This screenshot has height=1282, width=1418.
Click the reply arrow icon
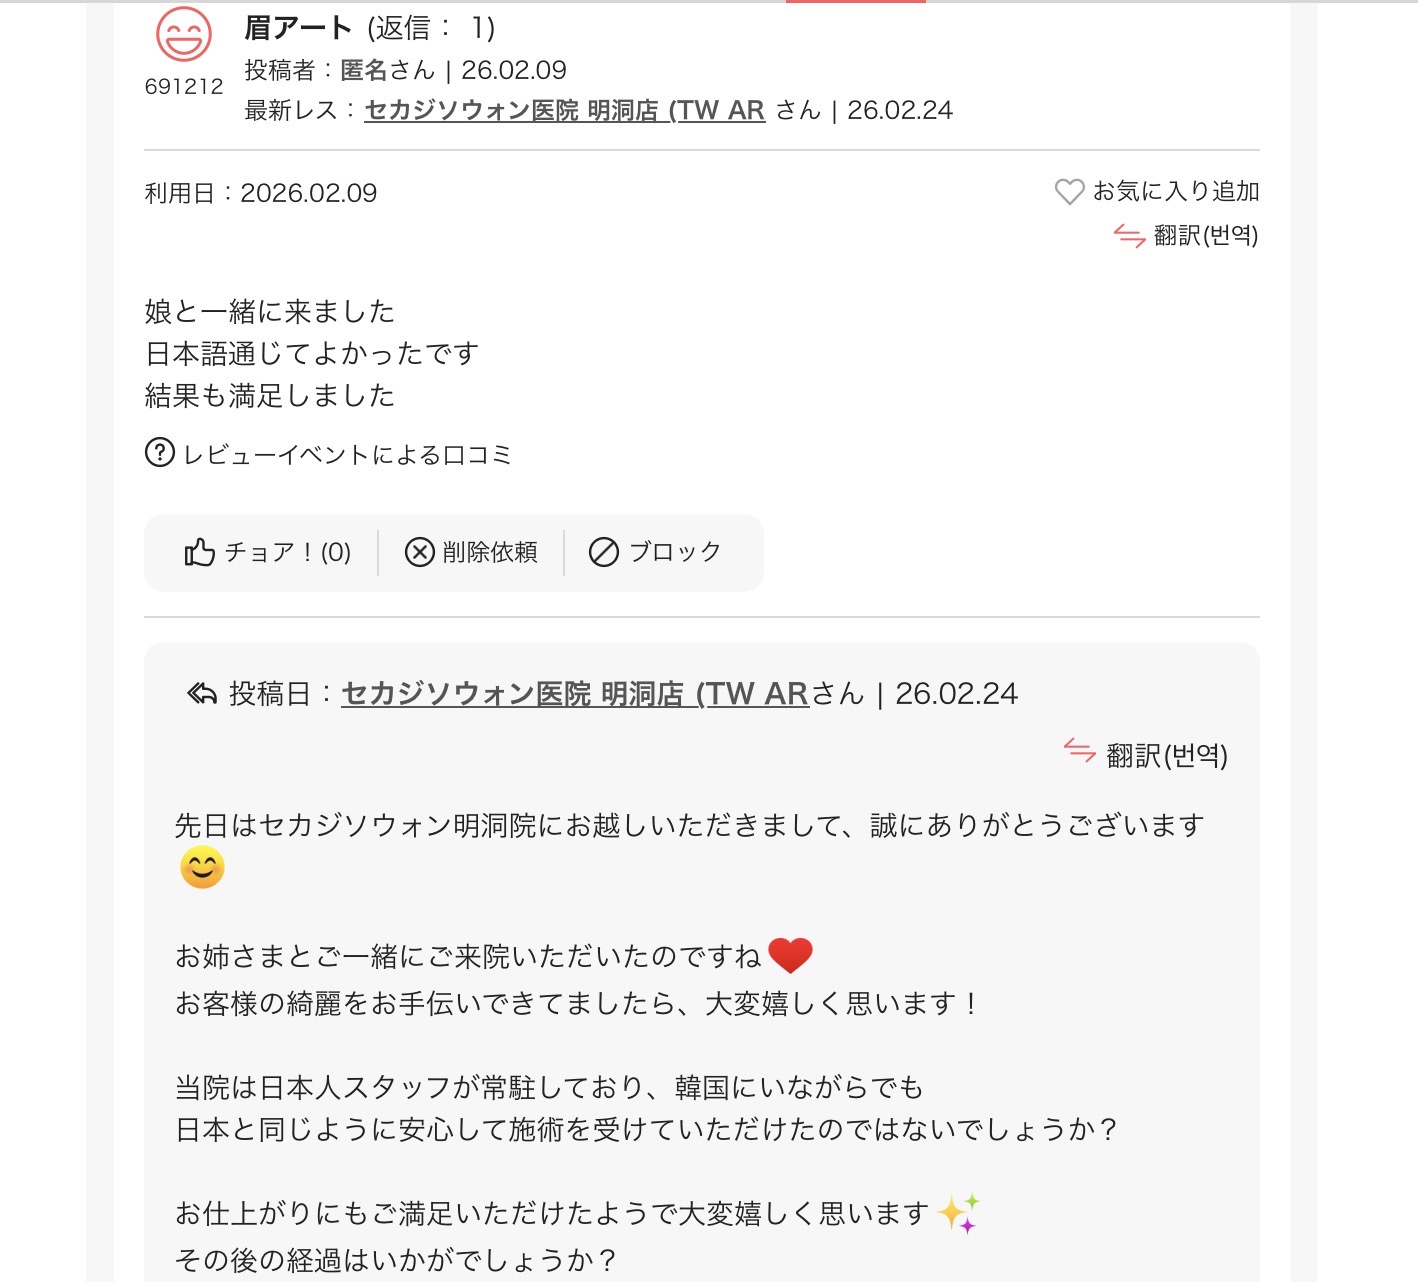click(x=202, y=693)
